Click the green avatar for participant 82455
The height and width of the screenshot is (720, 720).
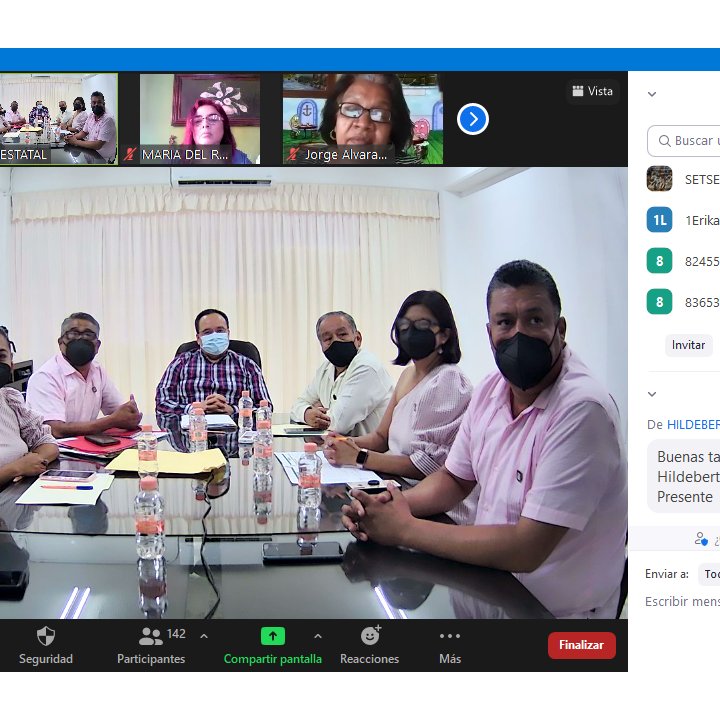[x=659, y=262]
